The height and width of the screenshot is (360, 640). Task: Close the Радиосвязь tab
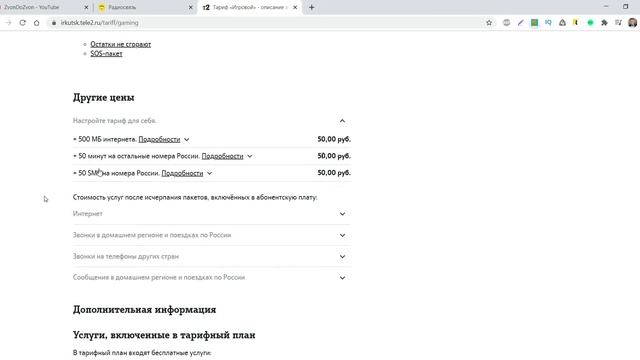191,7
